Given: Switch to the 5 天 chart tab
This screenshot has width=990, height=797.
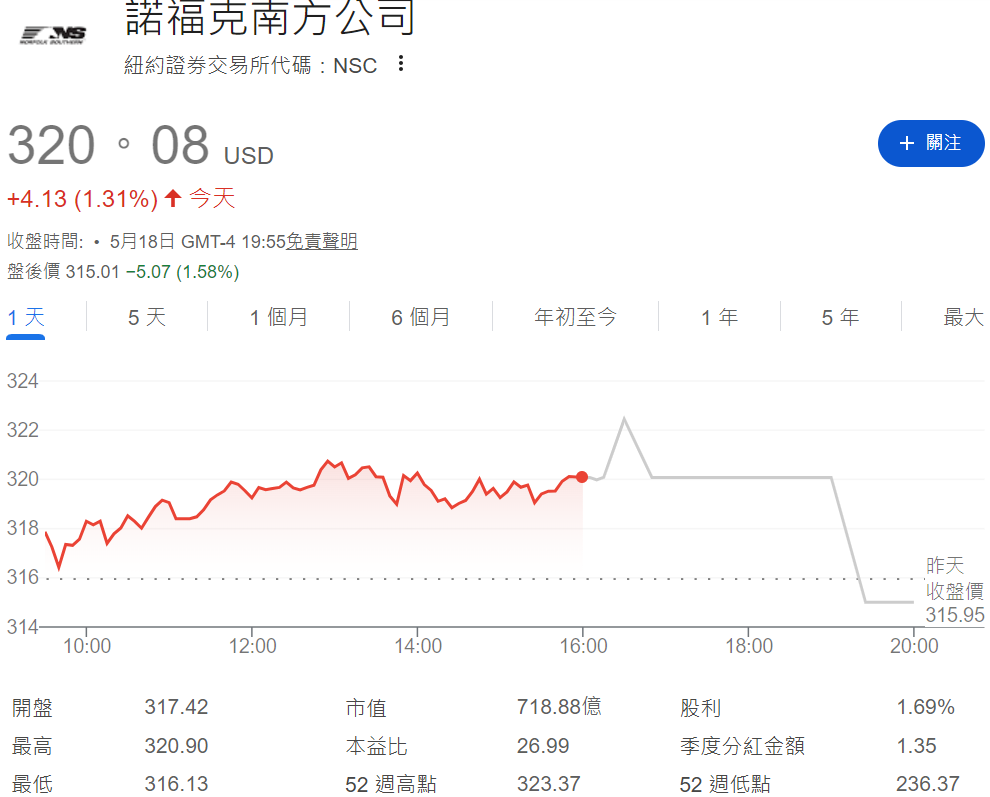Looking at the screenshot, I should 146,317.
